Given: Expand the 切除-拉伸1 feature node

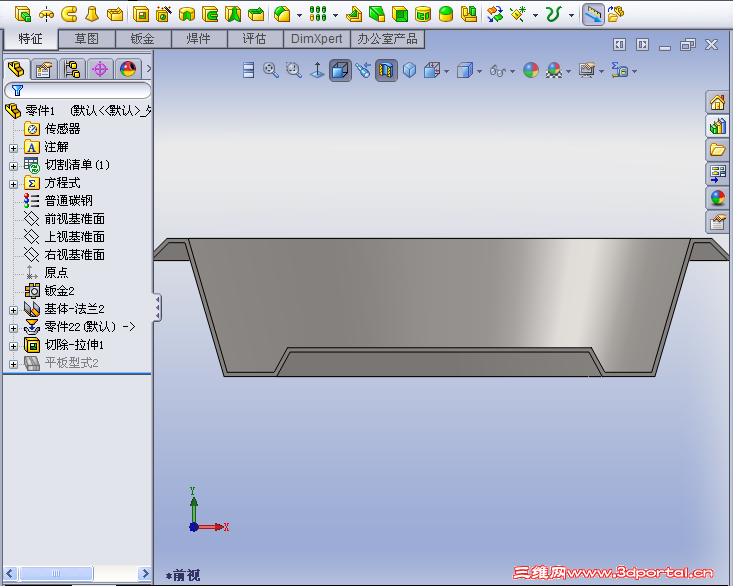Looking at the screenshot, I should pyautogui.click(x=13, y=346).
